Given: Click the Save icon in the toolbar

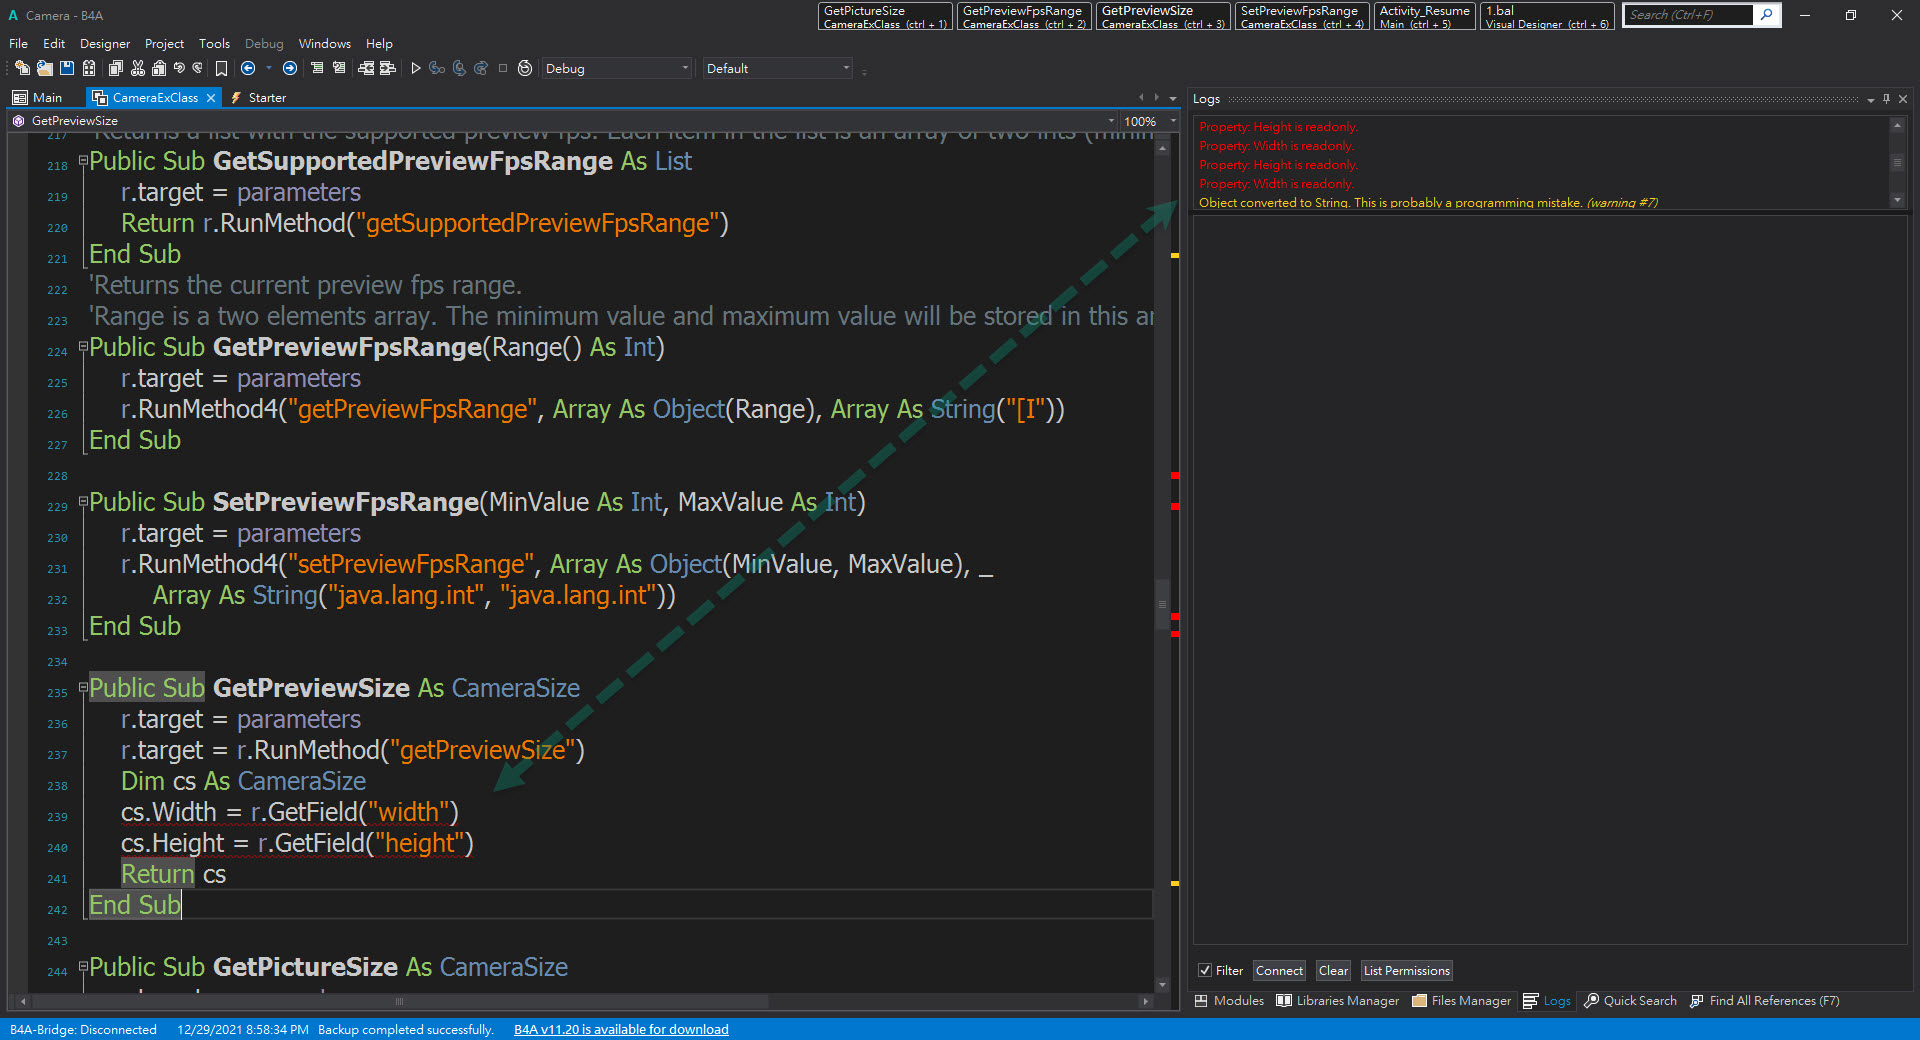Looking at the screenshot, I should (67, 68).
